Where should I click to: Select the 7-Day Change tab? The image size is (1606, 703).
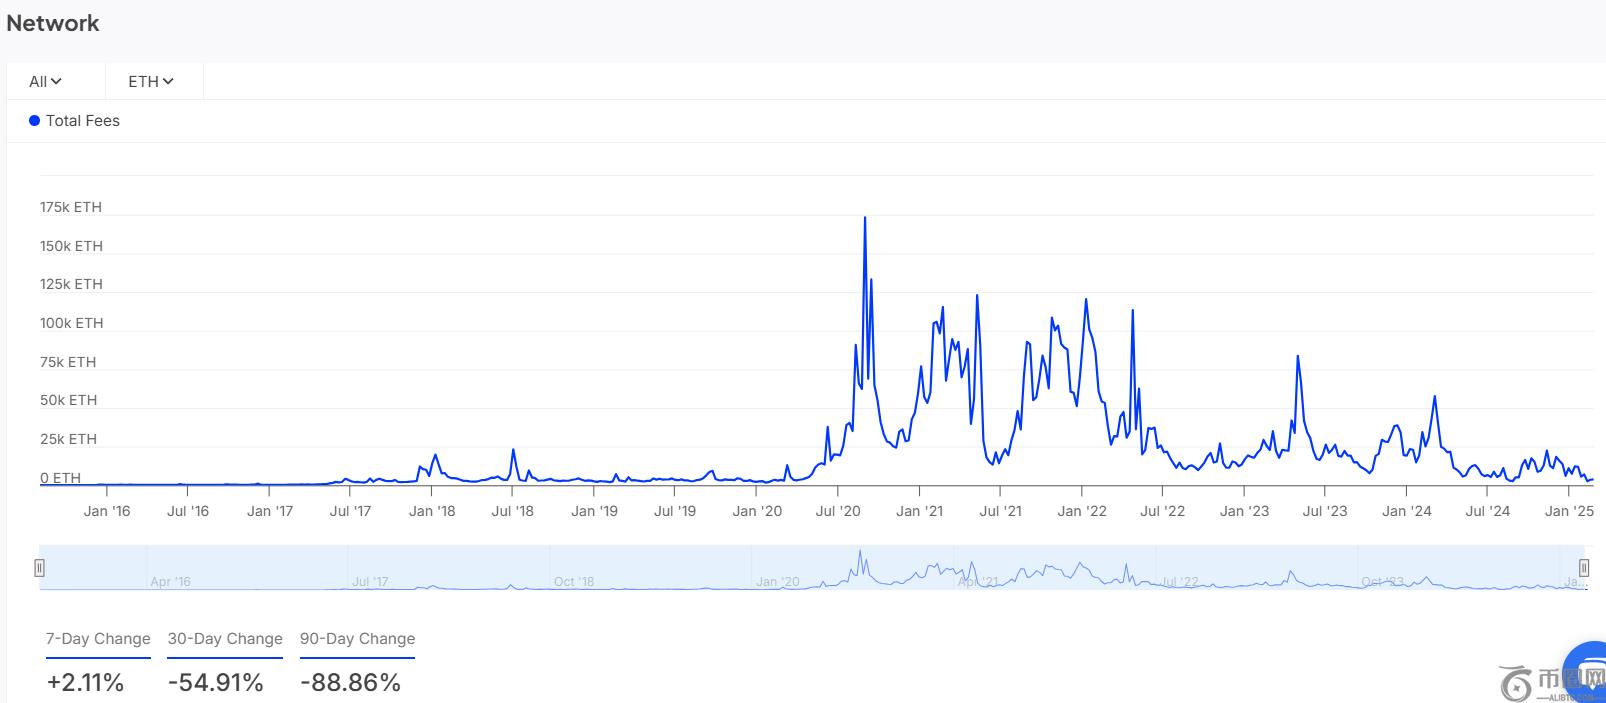[x=98, y=639]
